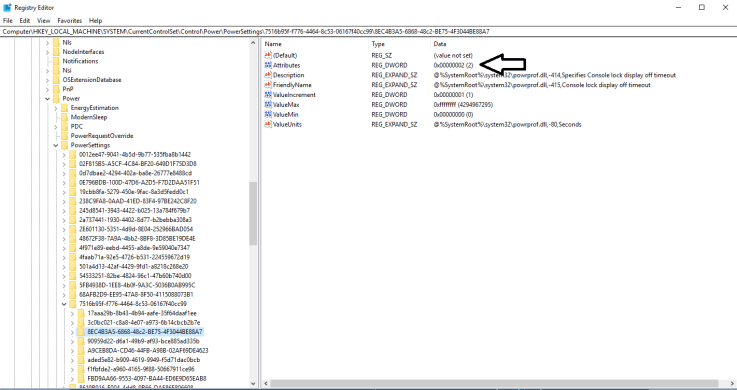Click the registry path address bar
This screenshot has width=737, height=390.
click(x=368, y=31)
